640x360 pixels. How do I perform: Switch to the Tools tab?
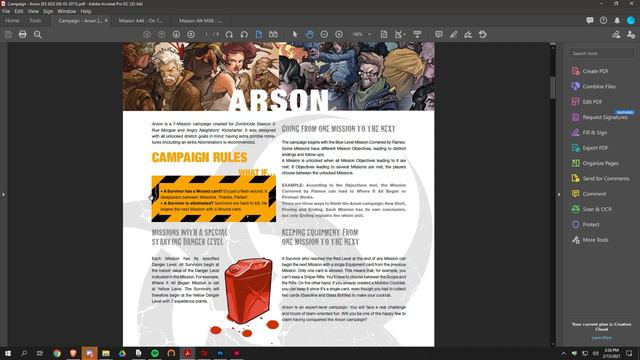pyautogui.click(x=35, y=20)
